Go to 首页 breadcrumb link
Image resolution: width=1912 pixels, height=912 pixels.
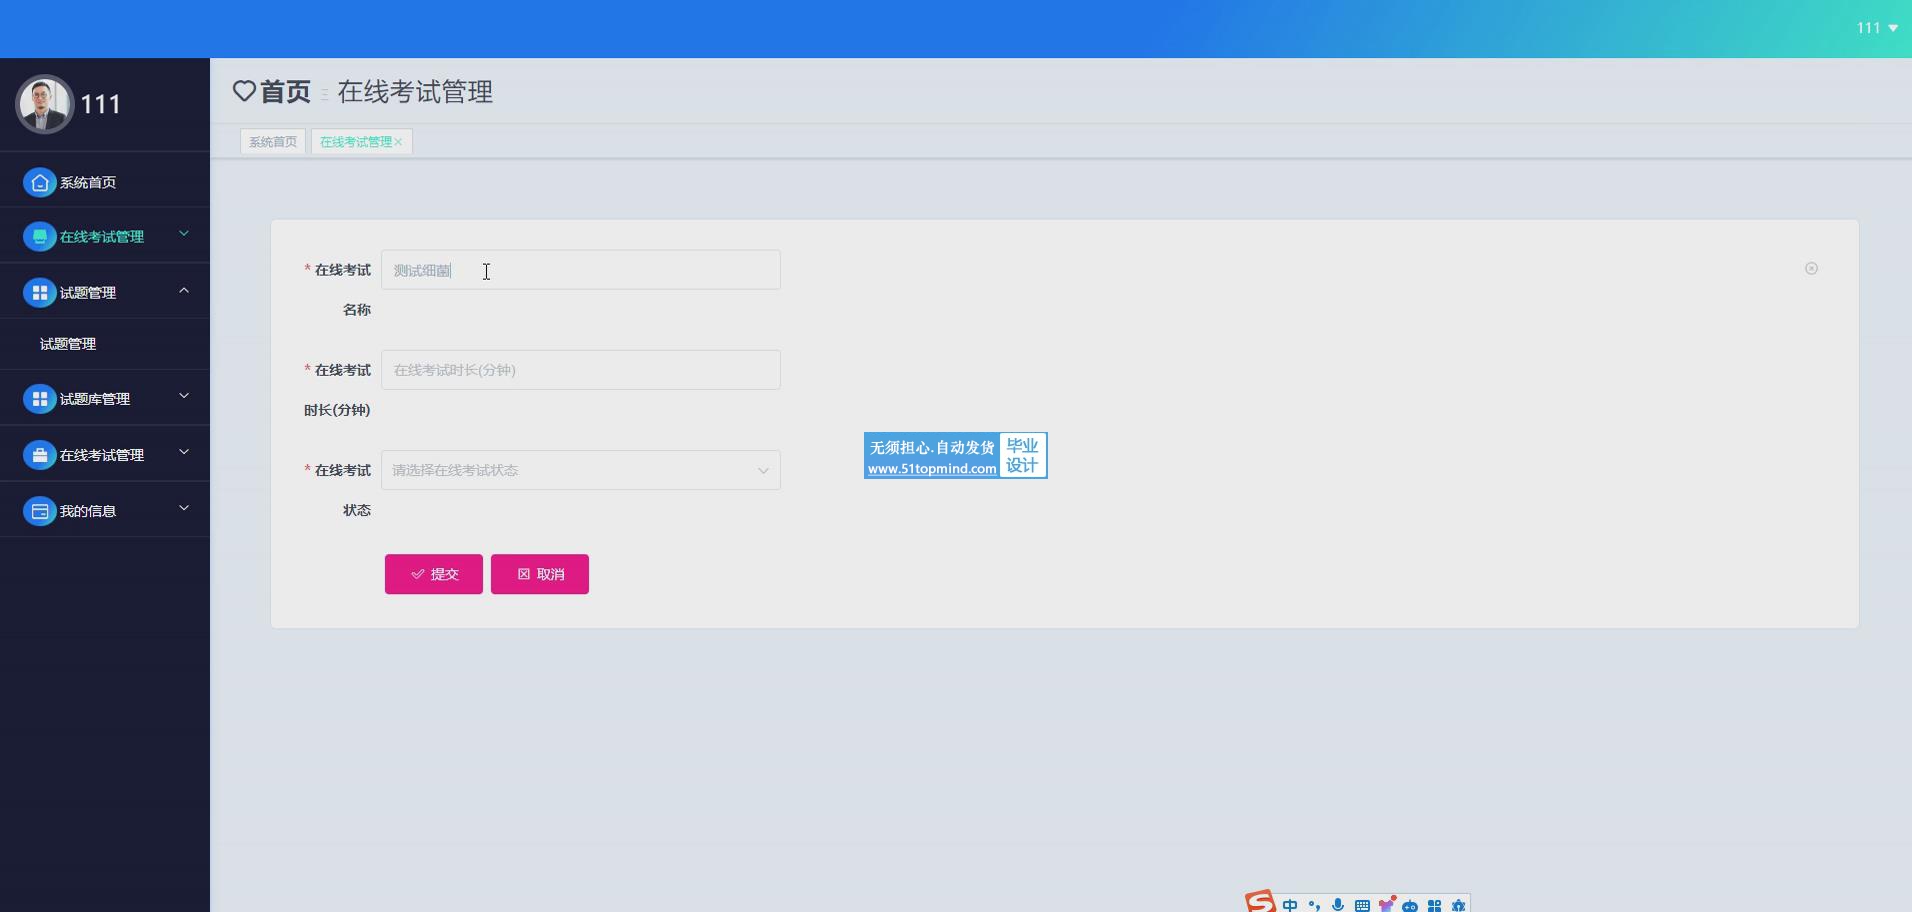tap(285, 91)
